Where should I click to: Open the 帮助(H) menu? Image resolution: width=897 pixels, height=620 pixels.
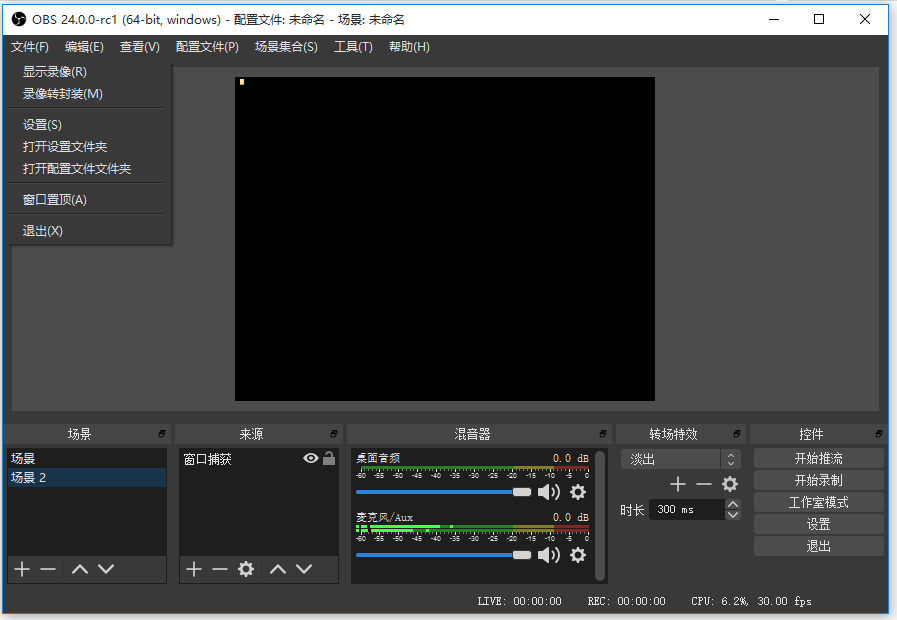(409, 46)
